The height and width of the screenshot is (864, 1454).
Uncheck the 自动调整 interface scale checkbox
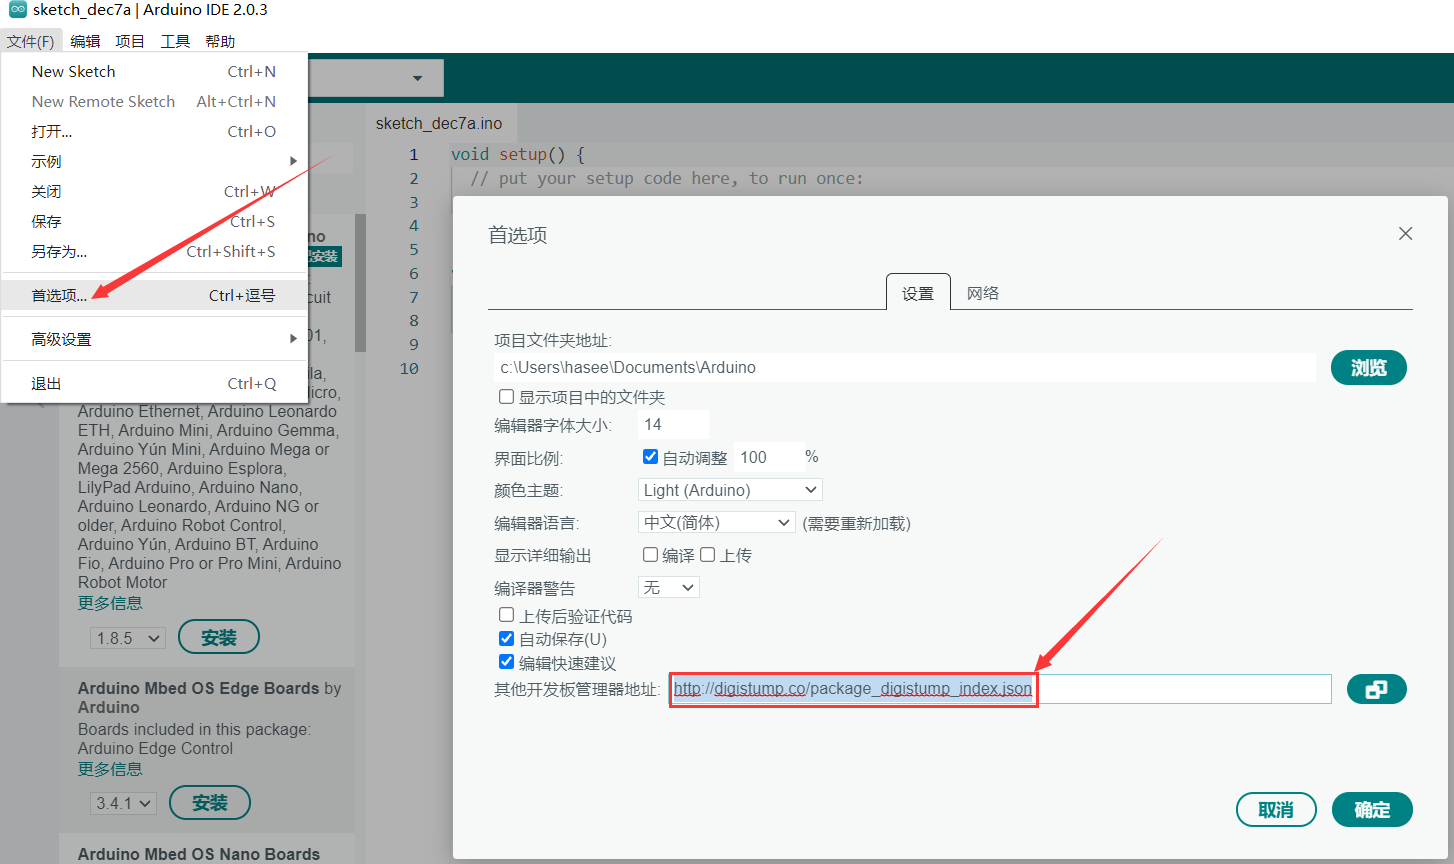[650, 457]
